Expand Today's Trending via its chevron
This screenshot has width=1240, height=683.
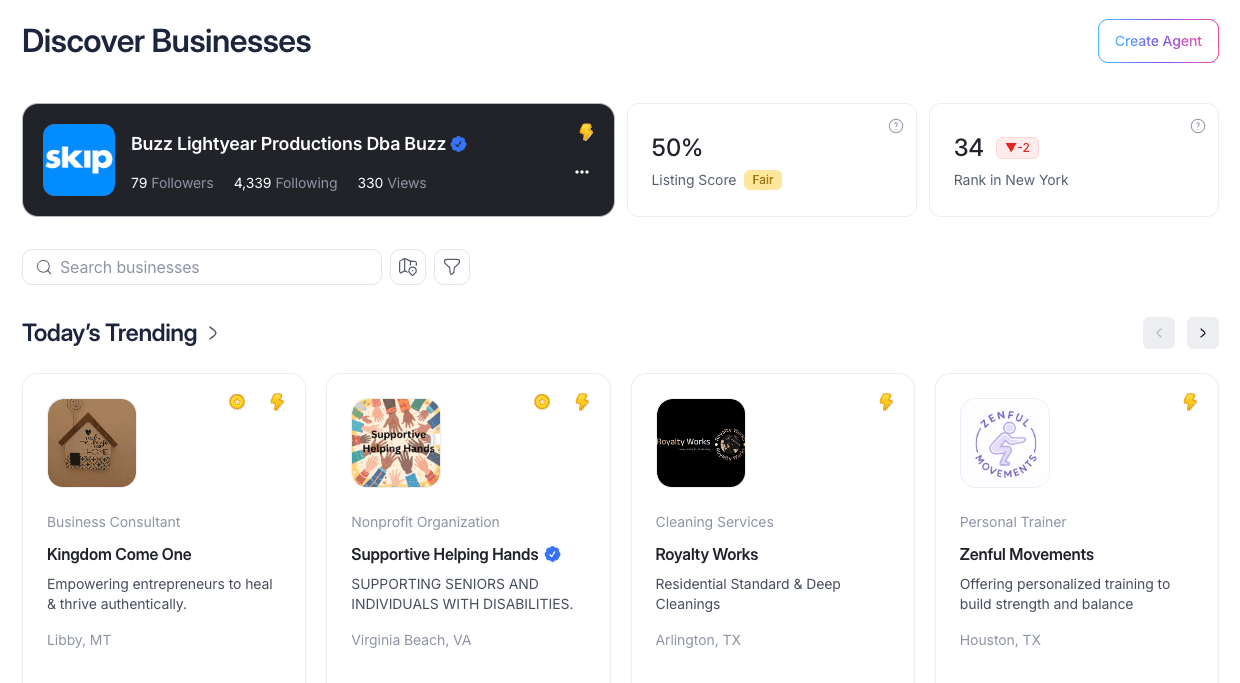coord(212,333)
